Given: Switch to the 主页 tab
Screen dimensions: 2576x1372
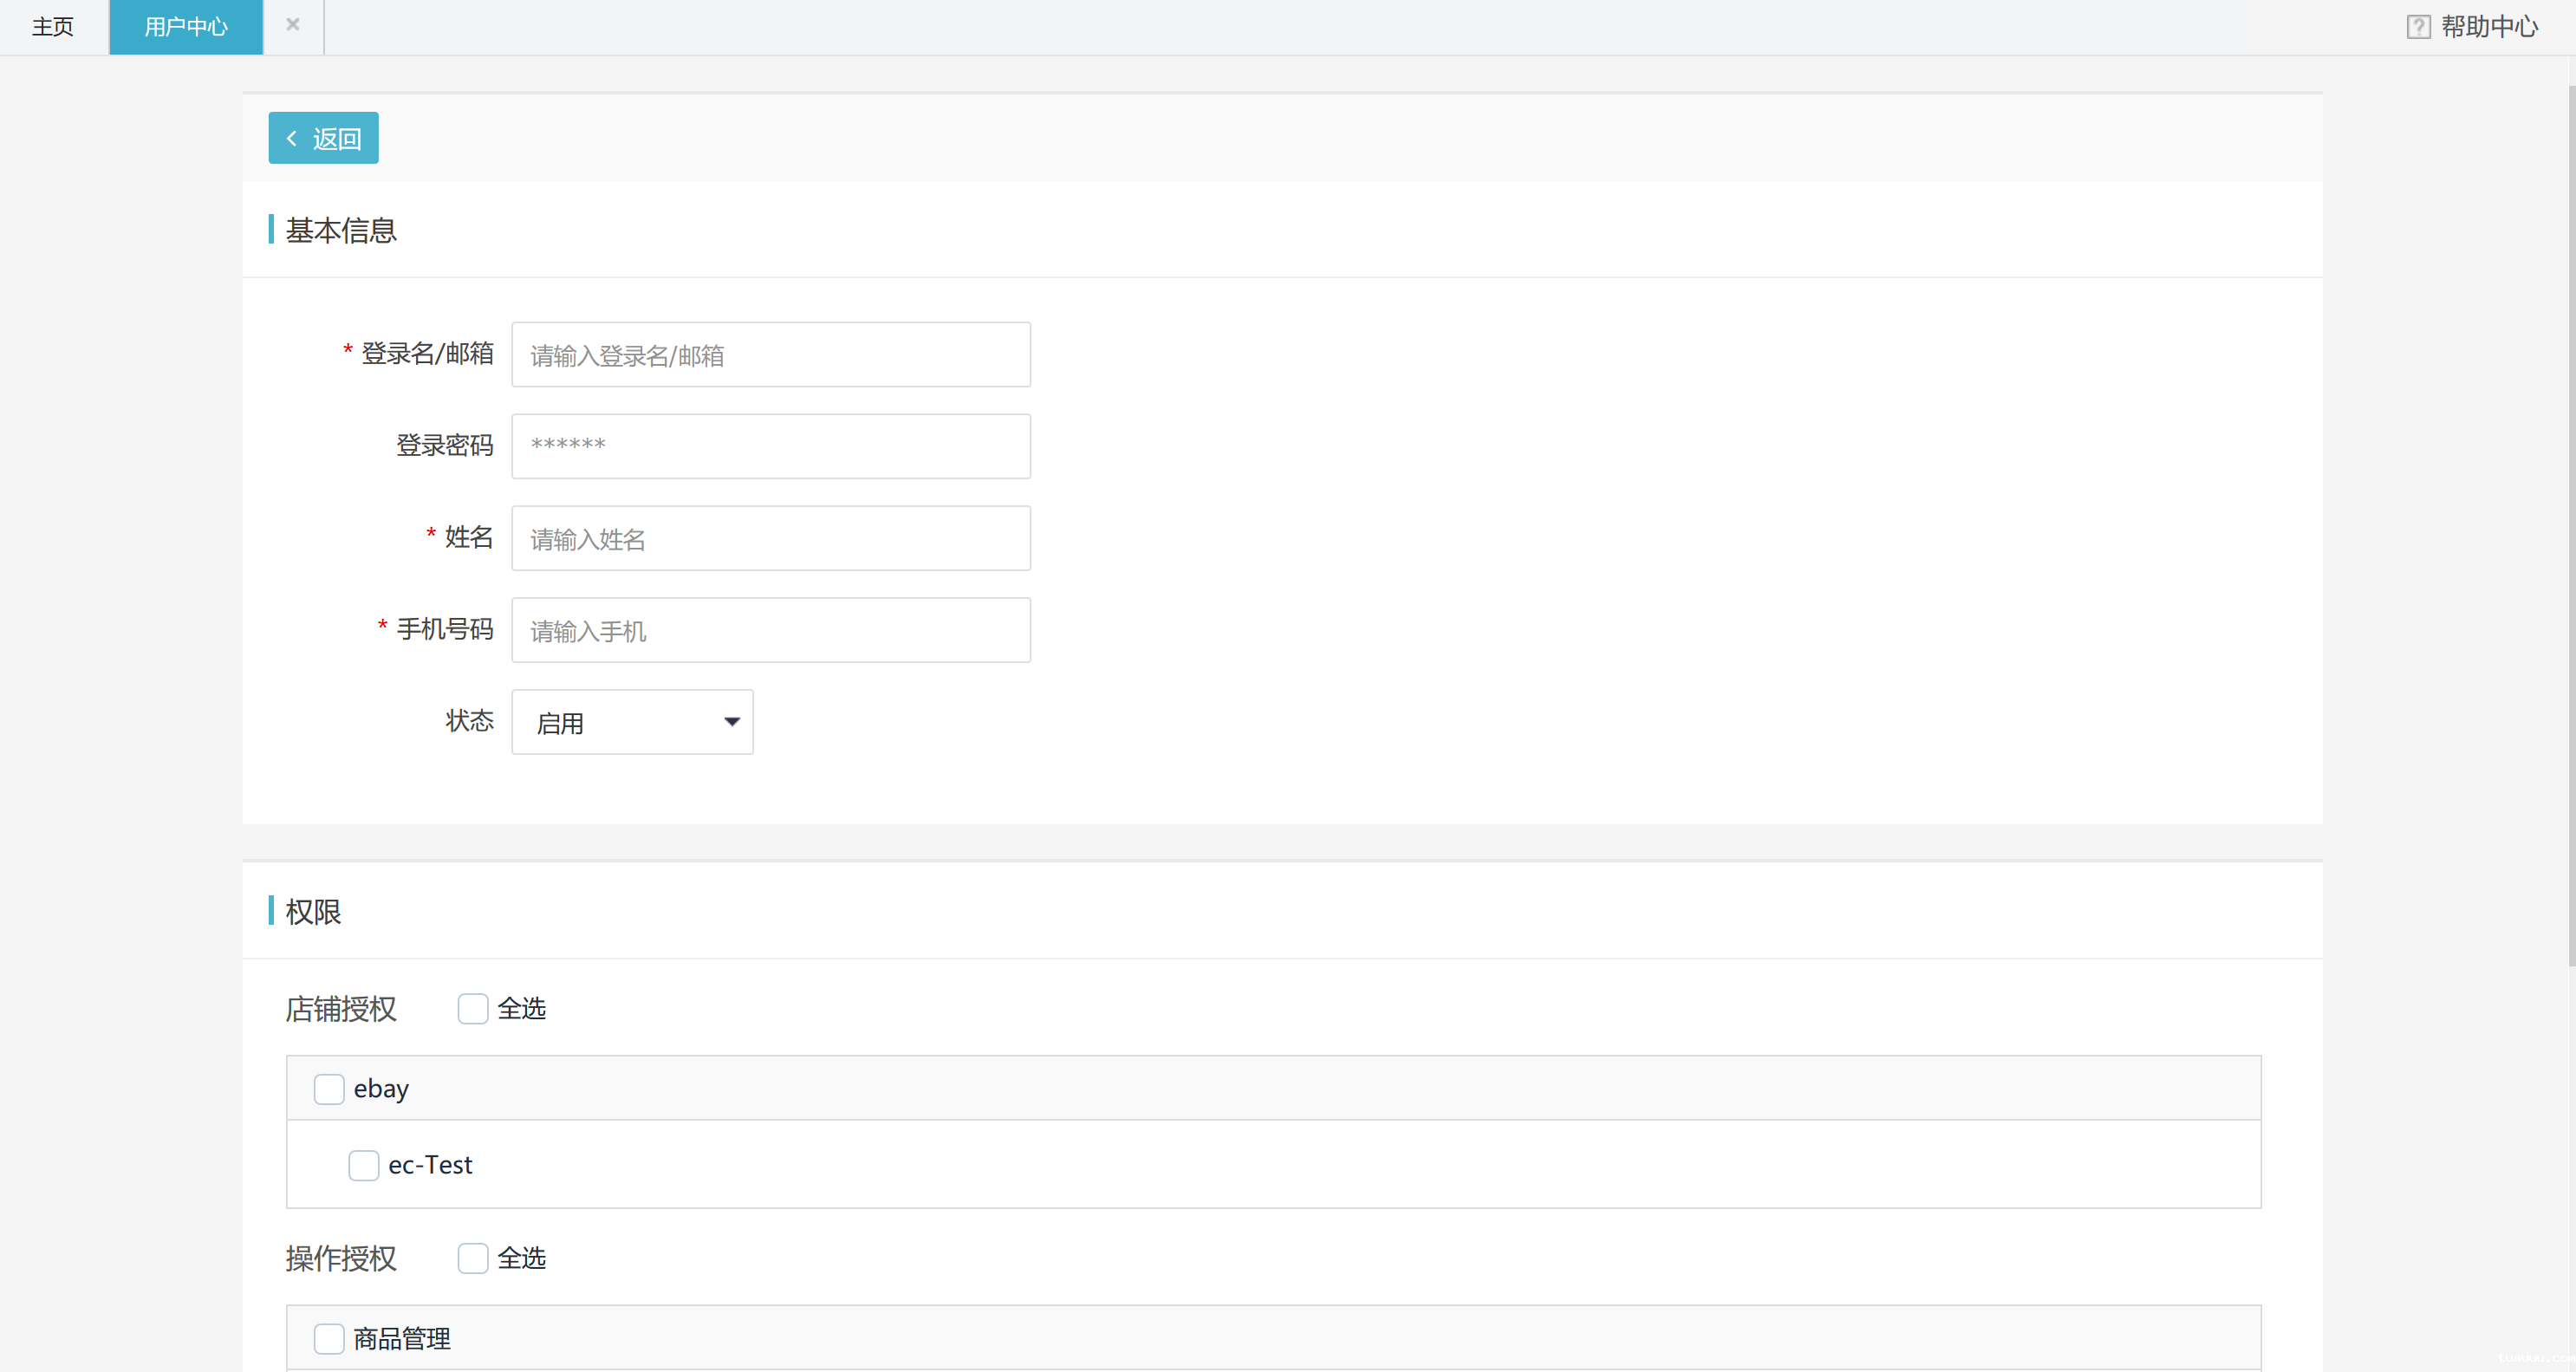Looking at the screenshot, I should 53,27.
